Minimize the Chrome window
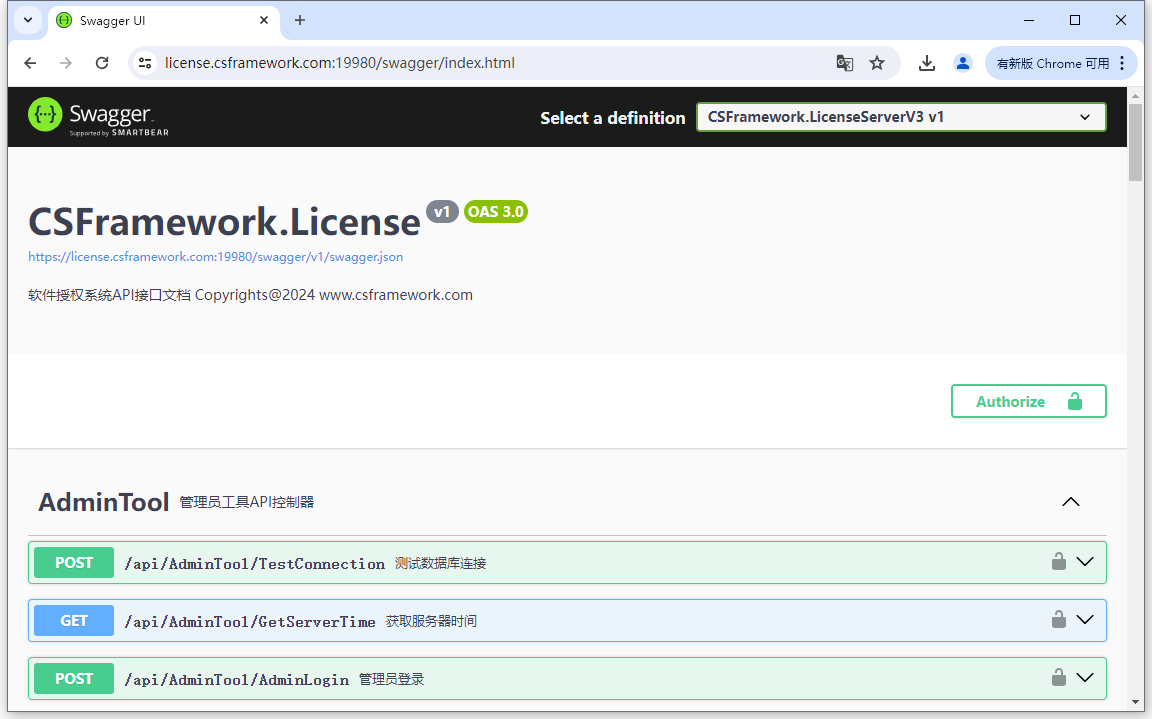 pos(1029,21)
